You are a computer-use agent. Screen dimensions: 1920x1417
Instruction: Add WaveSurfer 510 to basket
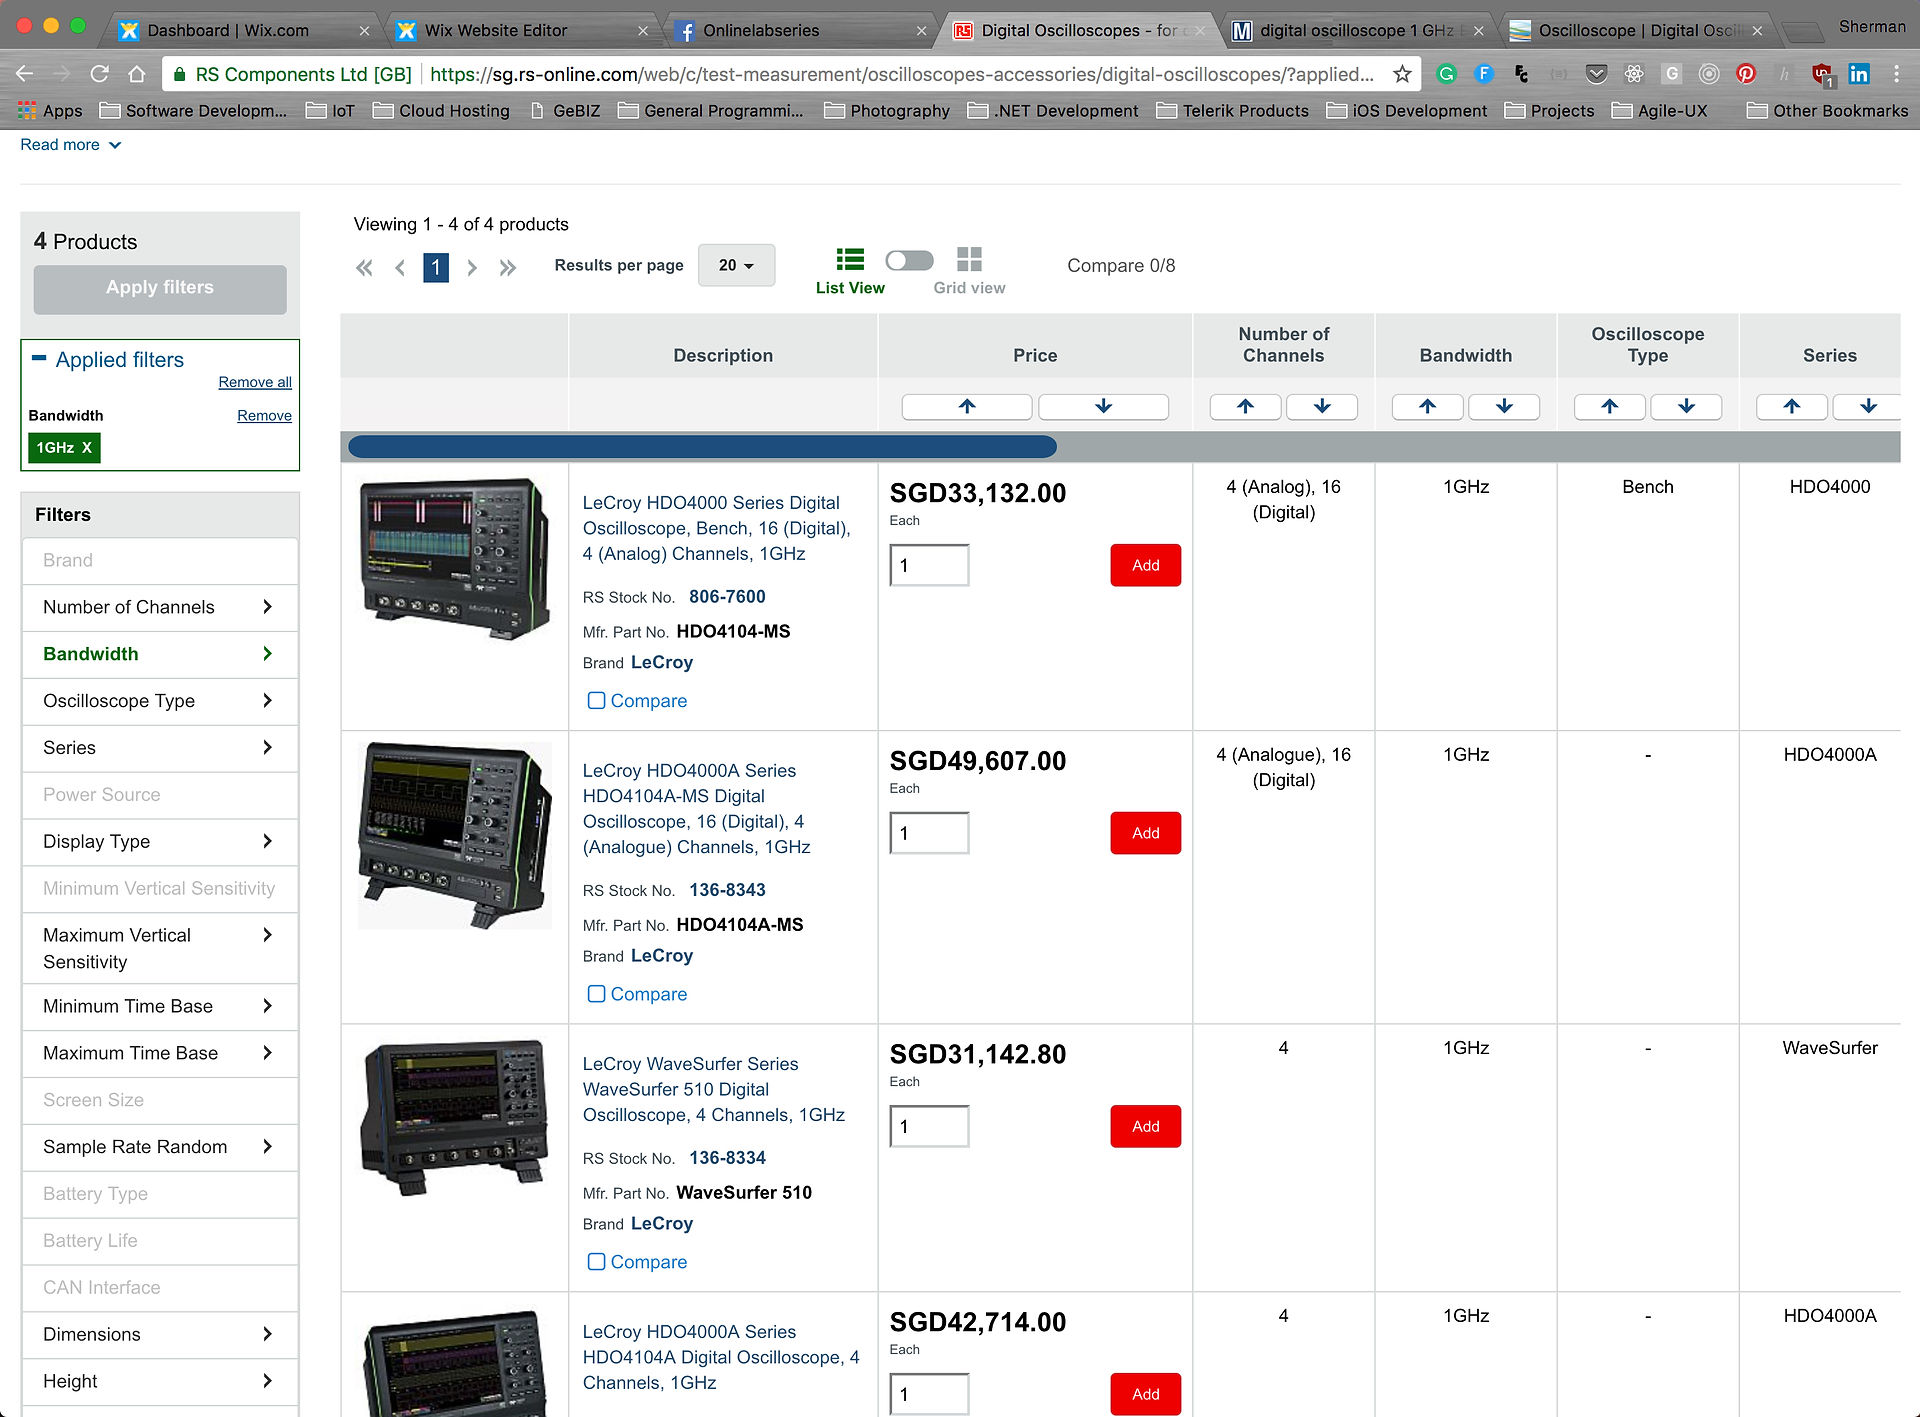pos(1145,1126)
